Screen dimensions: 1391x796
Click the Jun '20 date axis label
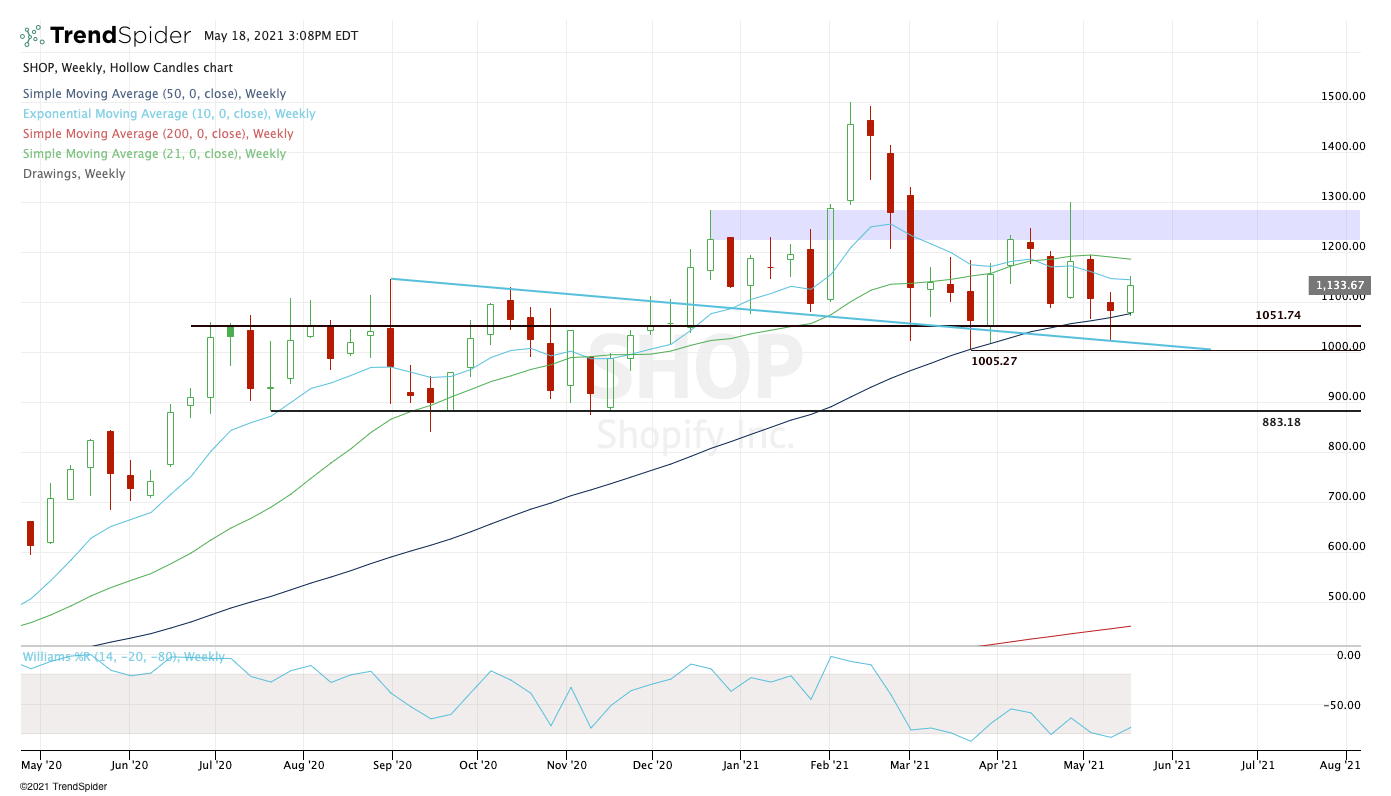[x=129, y=766]
